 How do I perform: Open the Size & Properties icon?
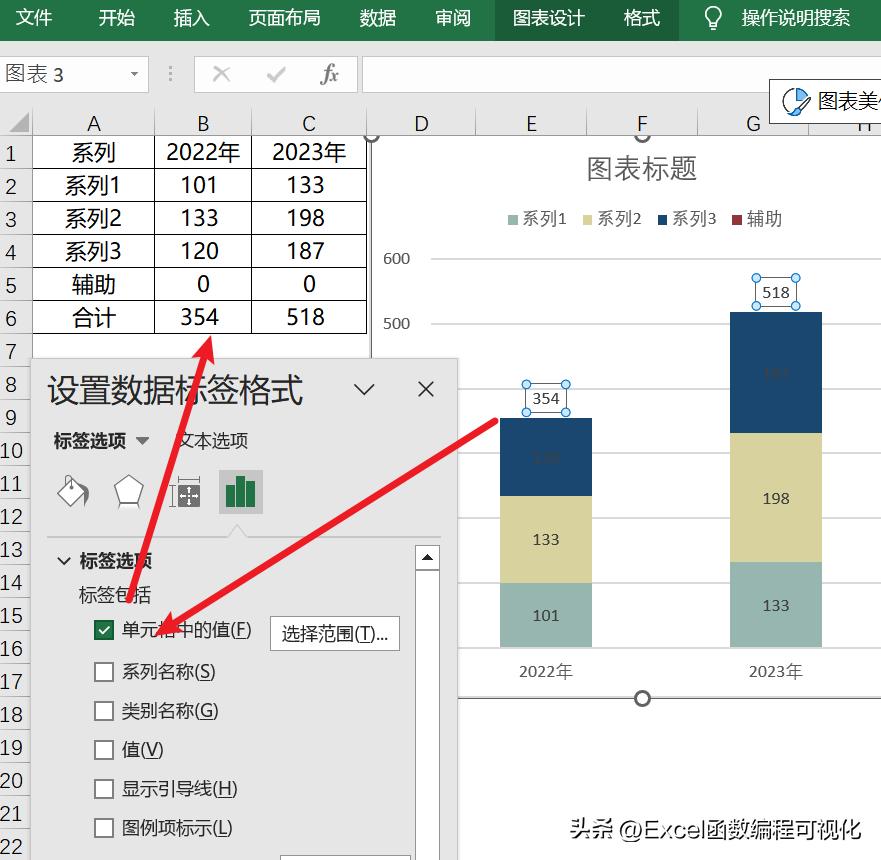185,492
